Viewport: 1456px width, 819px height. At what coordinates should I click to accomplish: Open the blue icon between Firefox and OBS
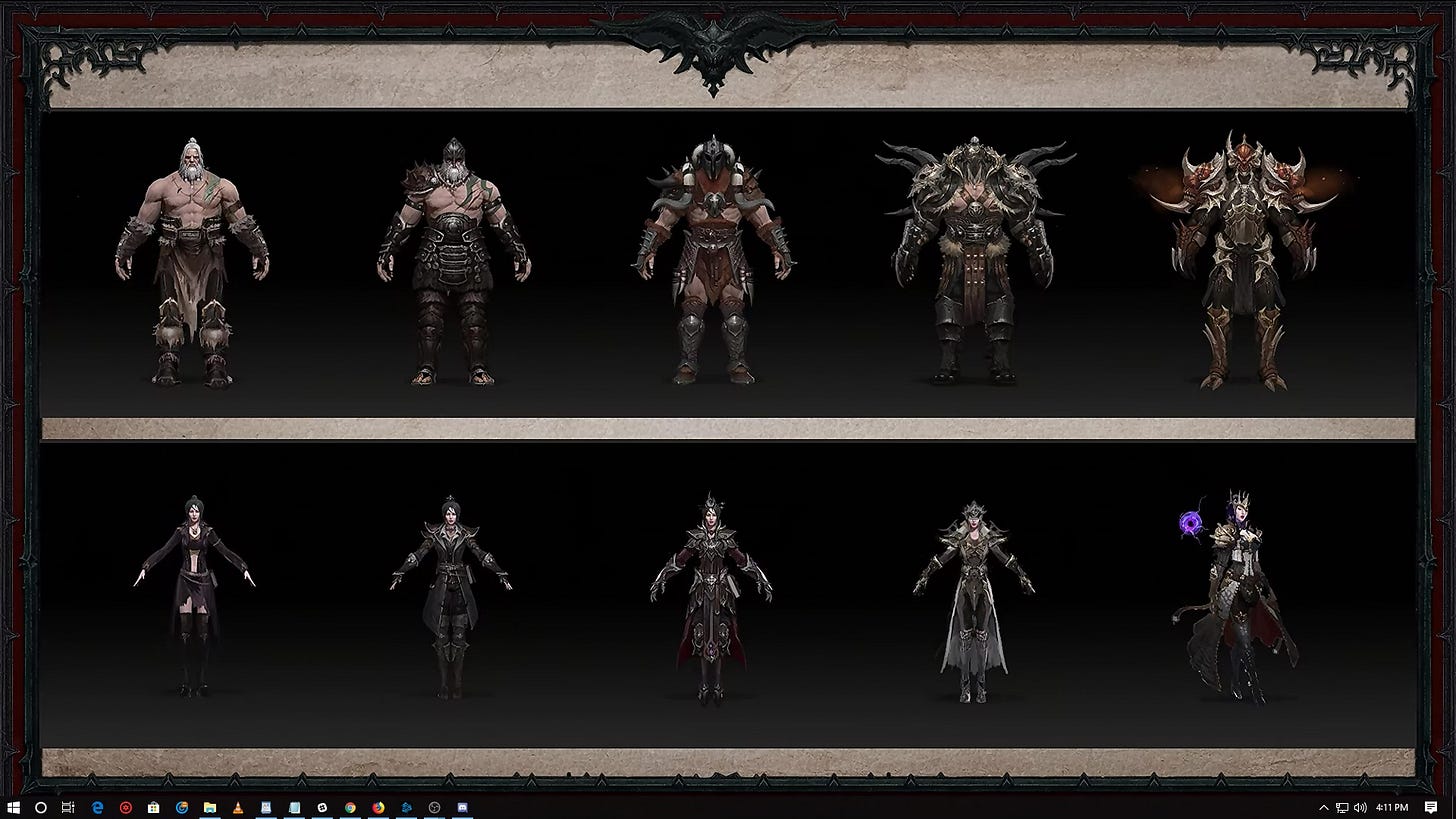[x=406, y=807]
